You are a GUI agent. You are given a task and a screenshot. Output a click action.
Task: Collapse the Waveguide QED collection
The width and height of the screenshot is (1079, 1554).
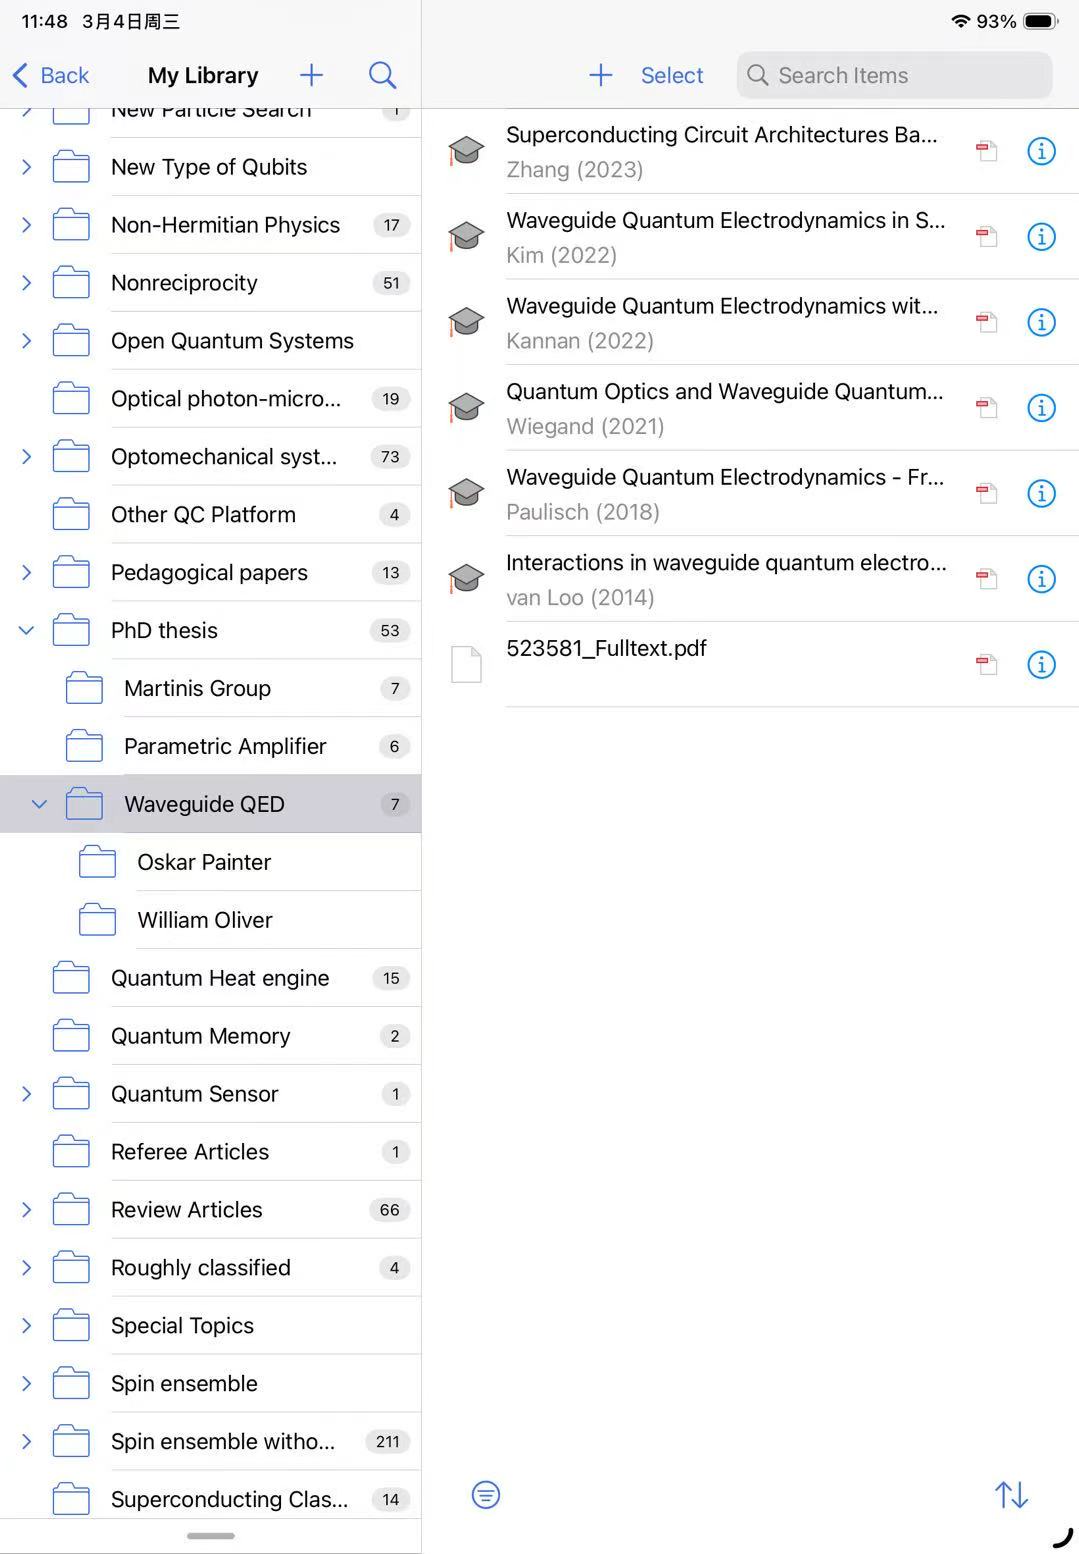(x=39, y=804)
